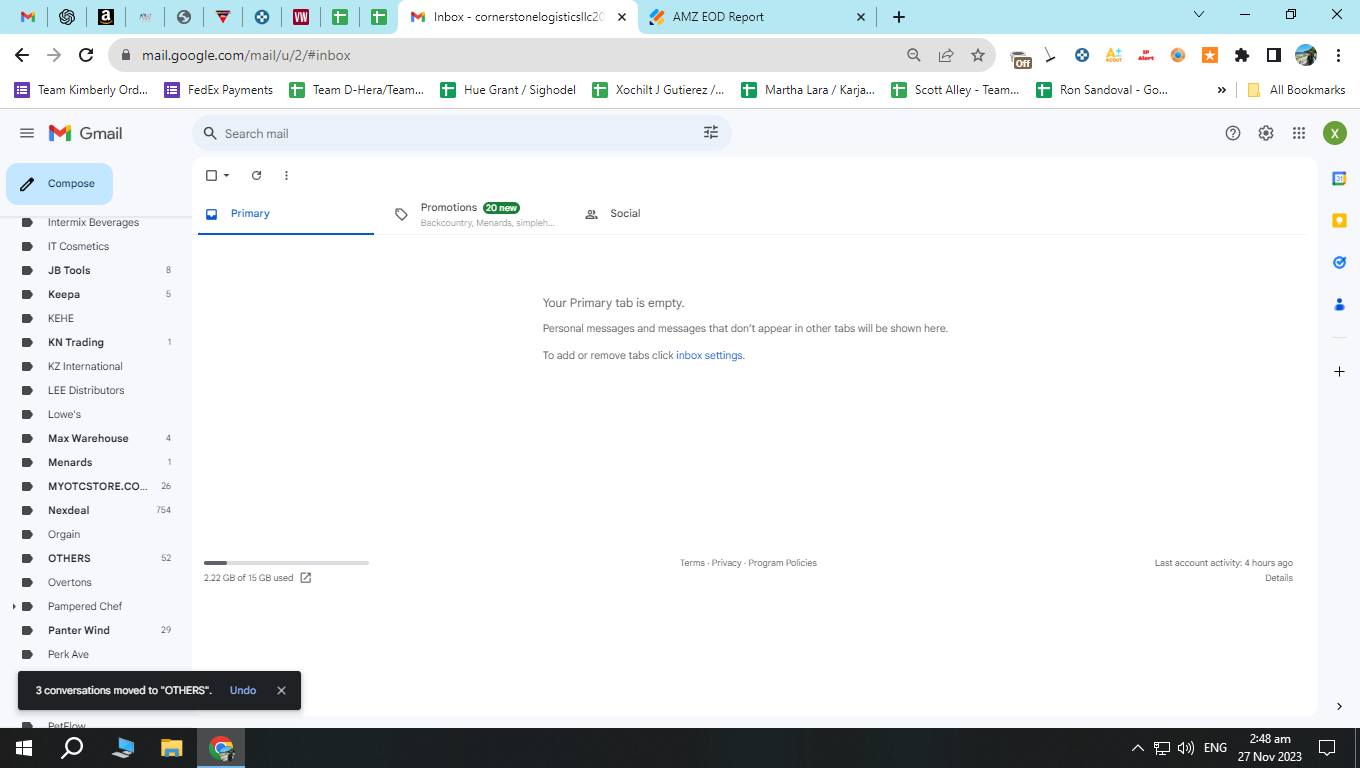Reload the page in Chrome
The width and height of the screenshot is (1360, 768).
[x=86, y=55]
